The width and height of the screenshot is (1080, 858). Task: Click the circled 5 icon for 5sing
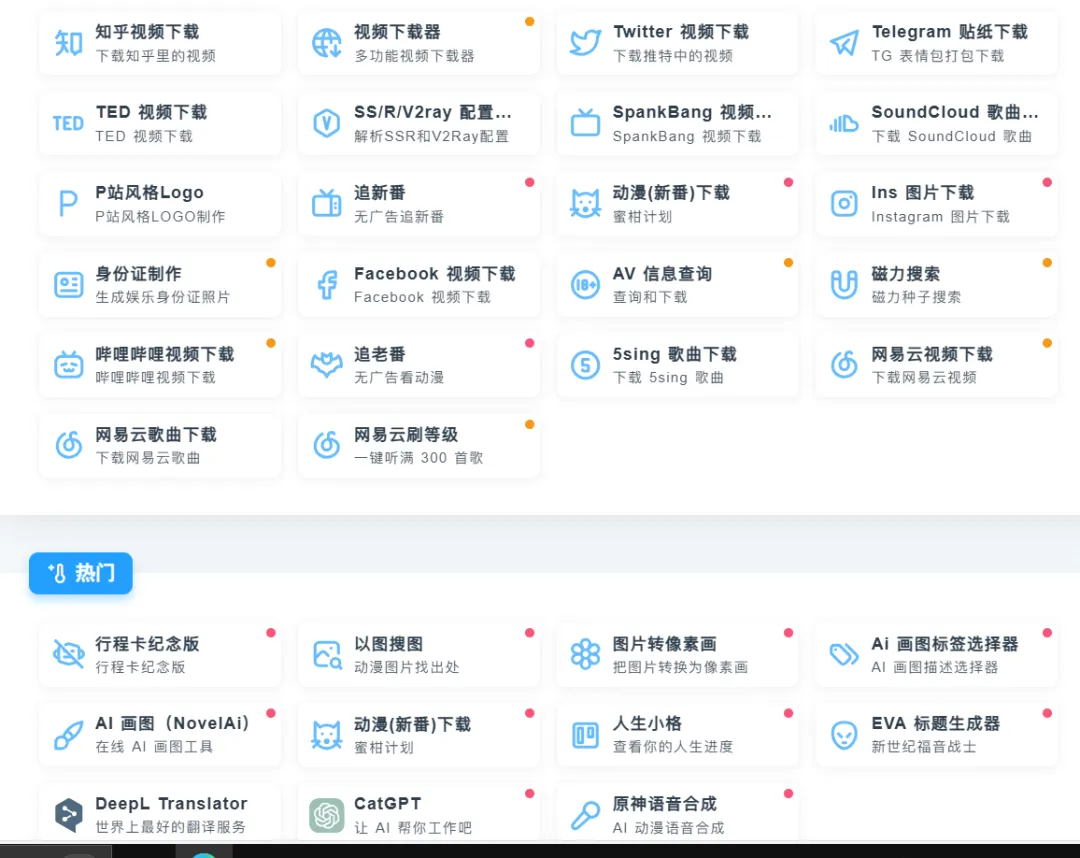tap(585, 365)
